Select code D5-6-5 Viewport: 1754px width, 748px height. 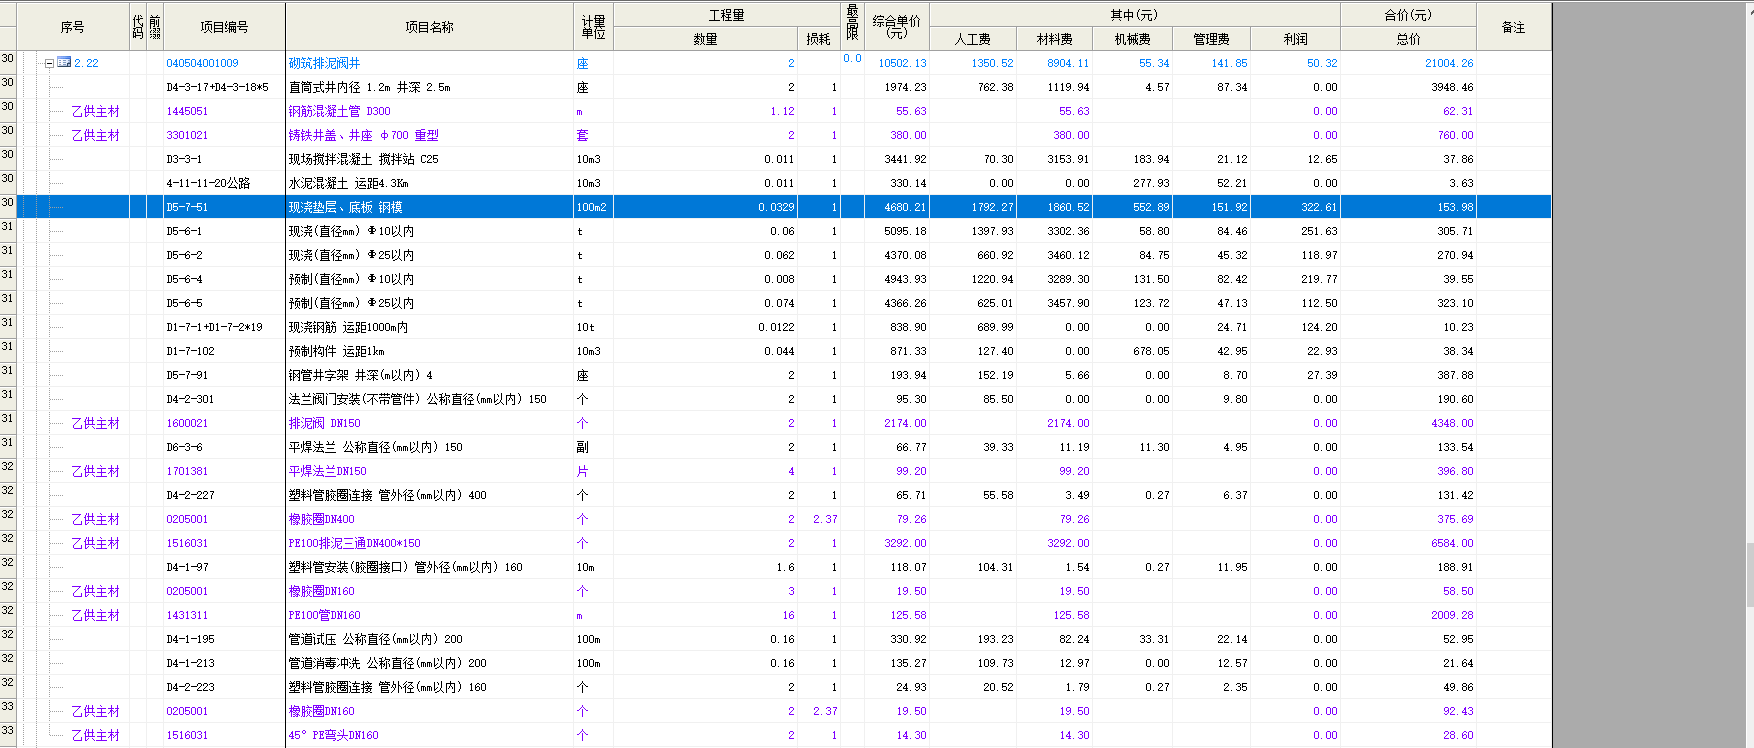pos(184,303)
